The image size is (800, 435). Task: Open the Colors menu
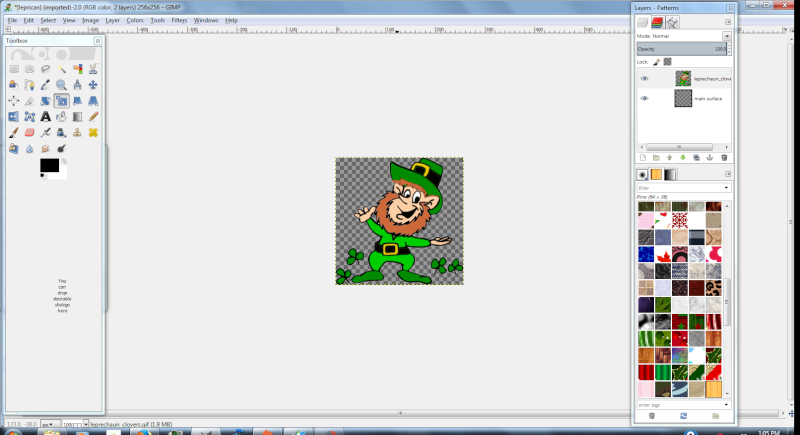pos(135,20)
